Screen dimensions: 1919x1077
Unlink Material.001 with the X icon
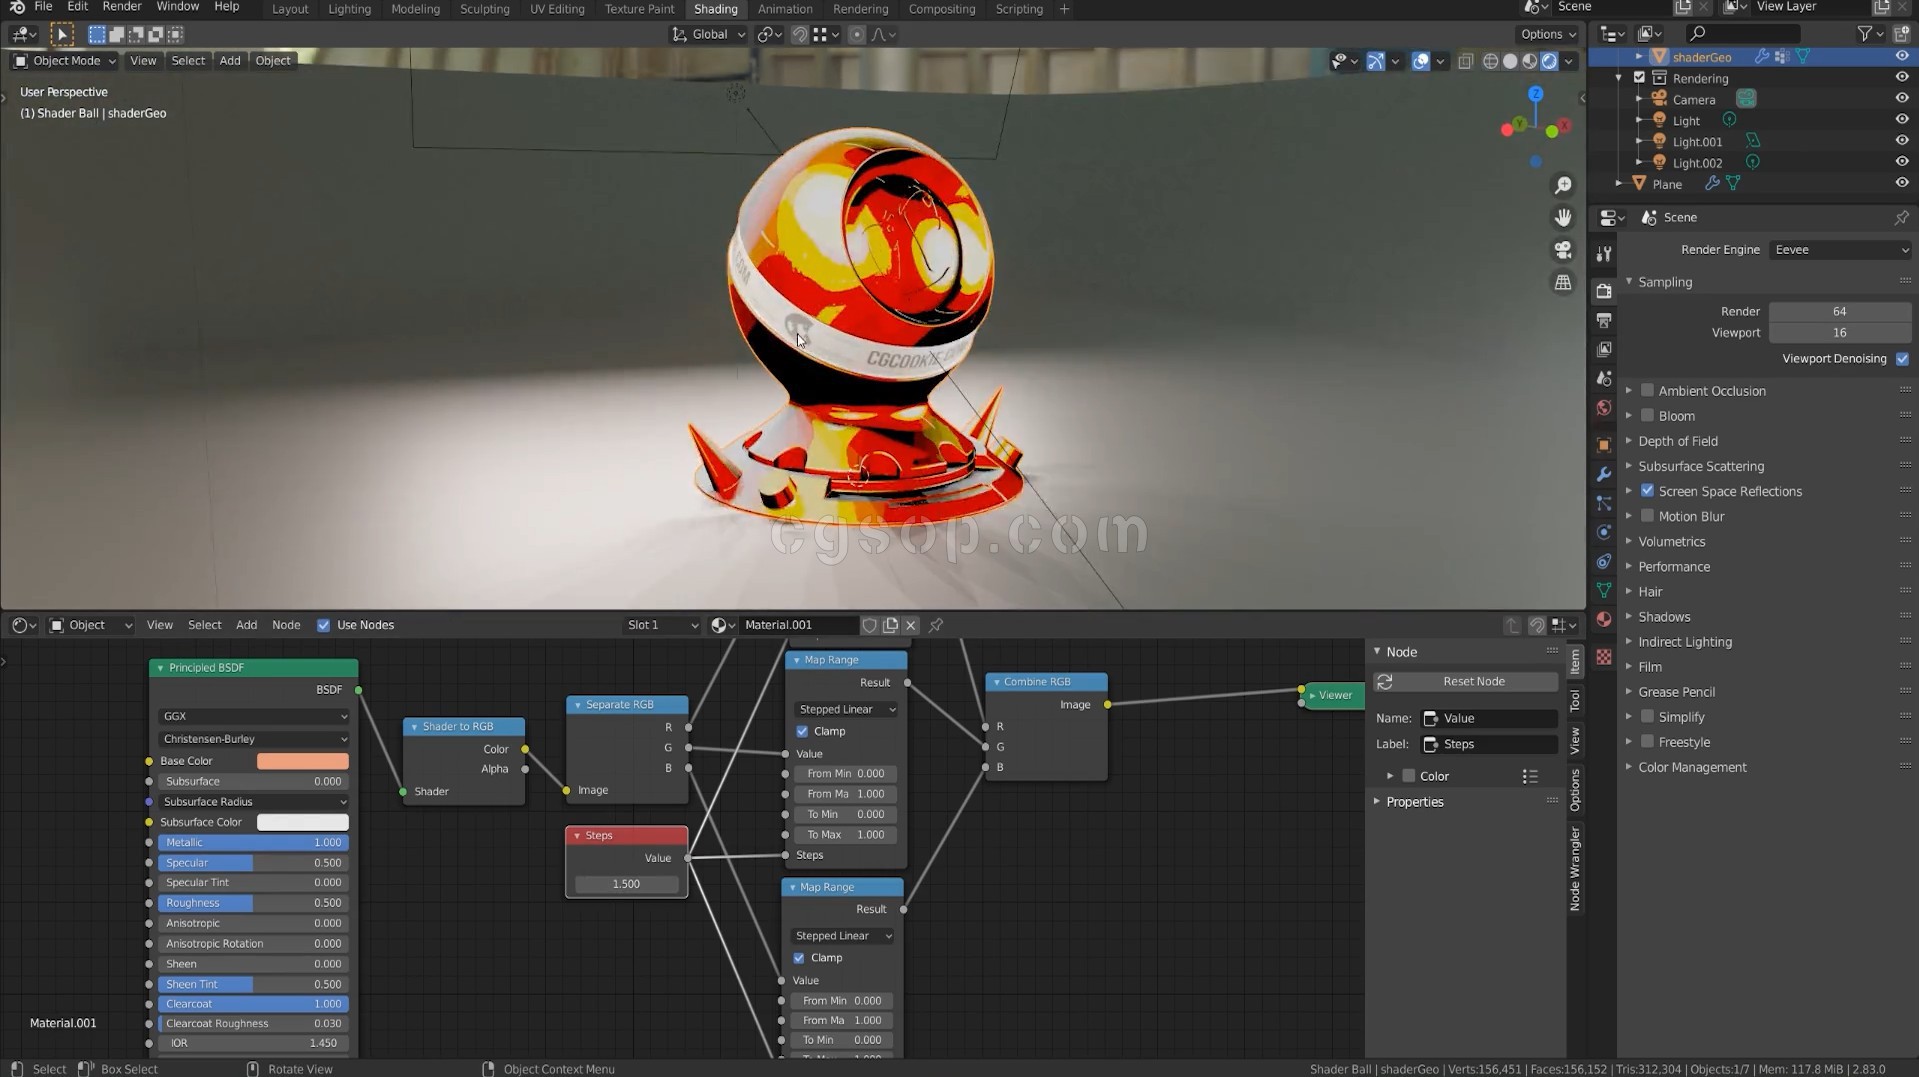click(x=910, y=625)
